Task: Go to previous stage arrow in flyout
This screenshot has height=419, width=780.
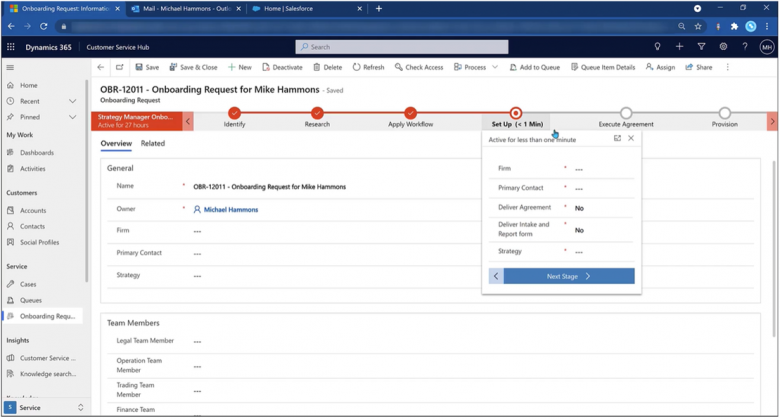Action: pos(496,276)
